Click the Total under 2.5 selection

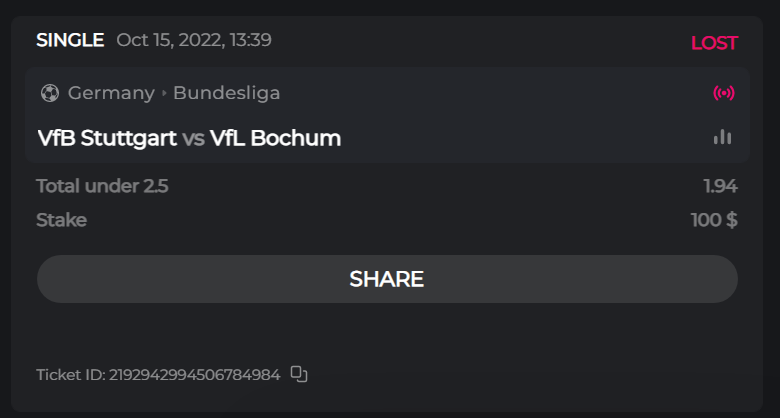(102, 185)
